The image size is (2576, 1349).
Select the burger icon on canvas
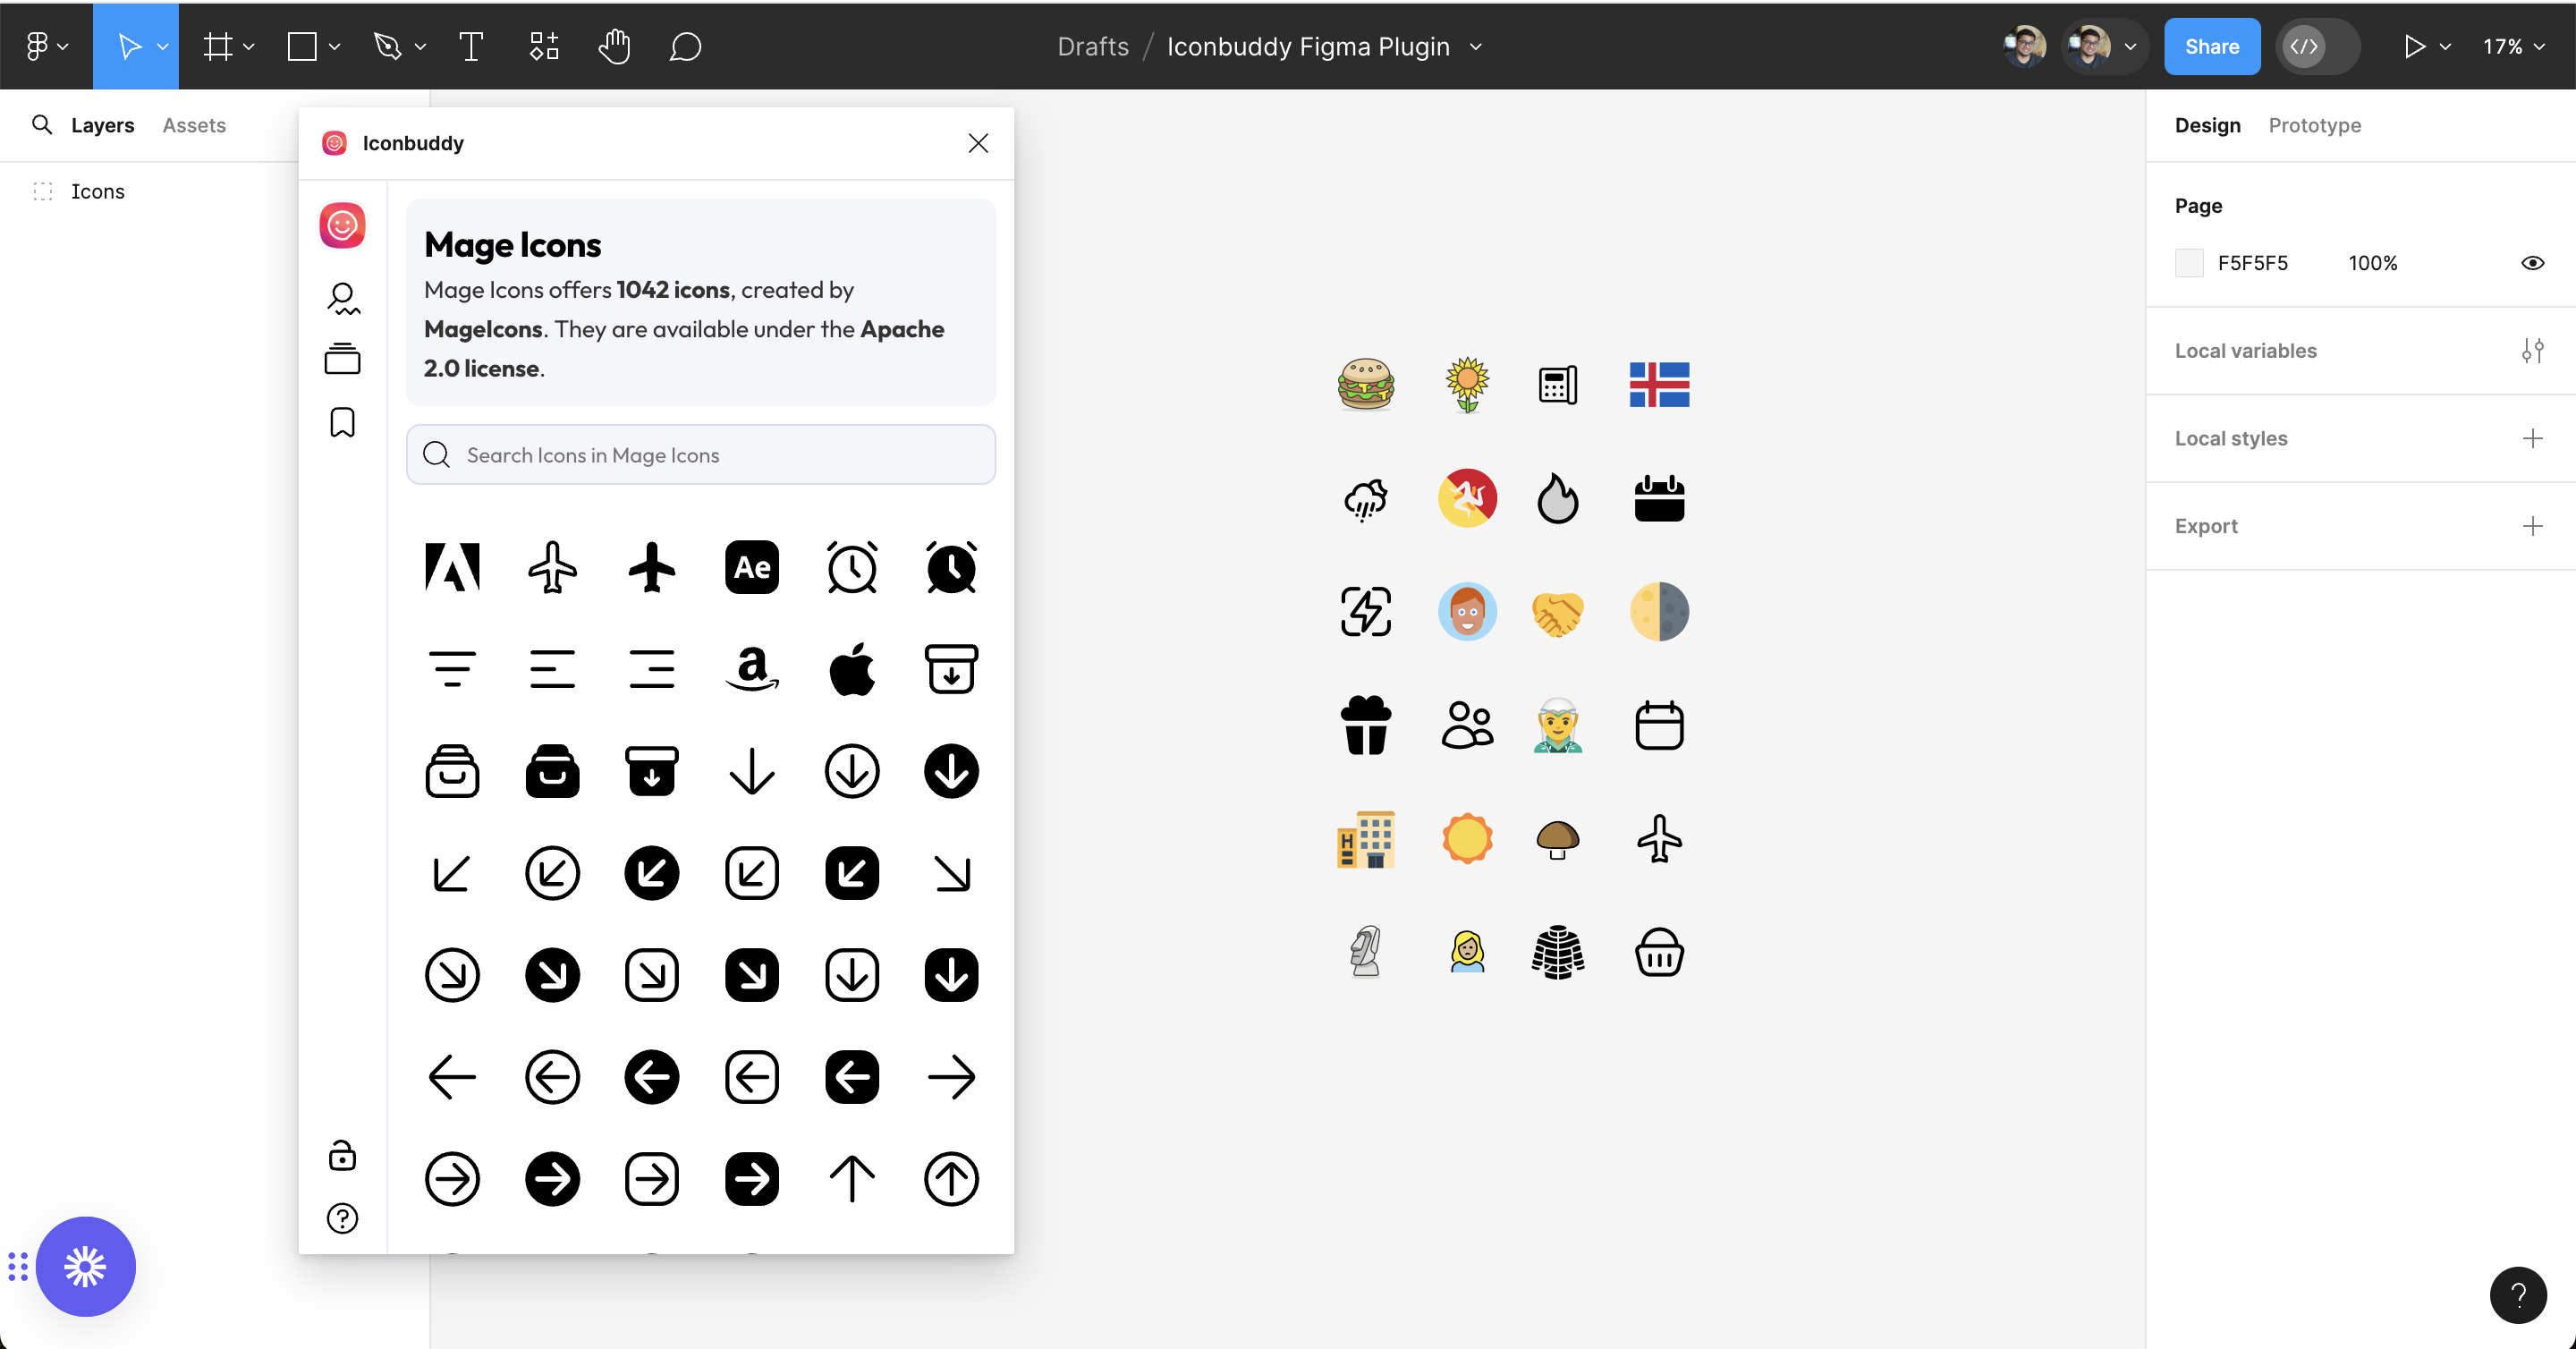tap(1365, 385)
